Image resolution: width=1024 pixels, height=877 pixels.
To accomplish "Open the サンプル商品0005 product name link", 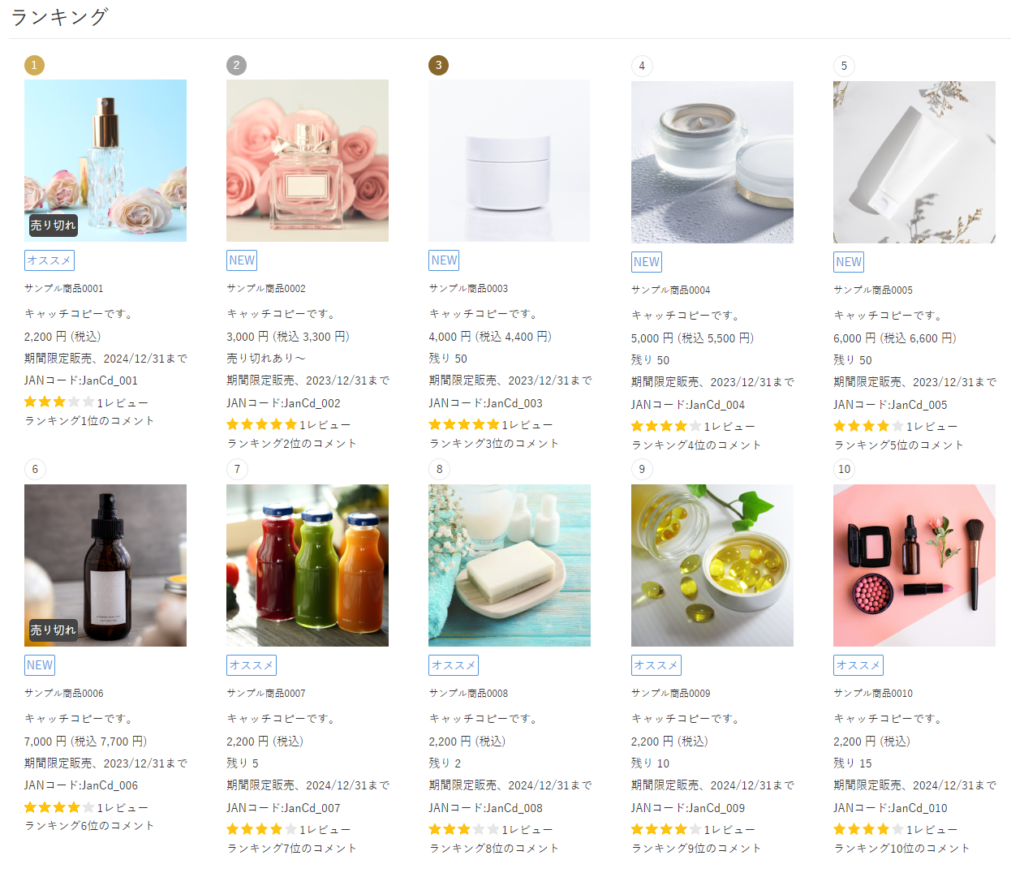I will pos(873,290).
